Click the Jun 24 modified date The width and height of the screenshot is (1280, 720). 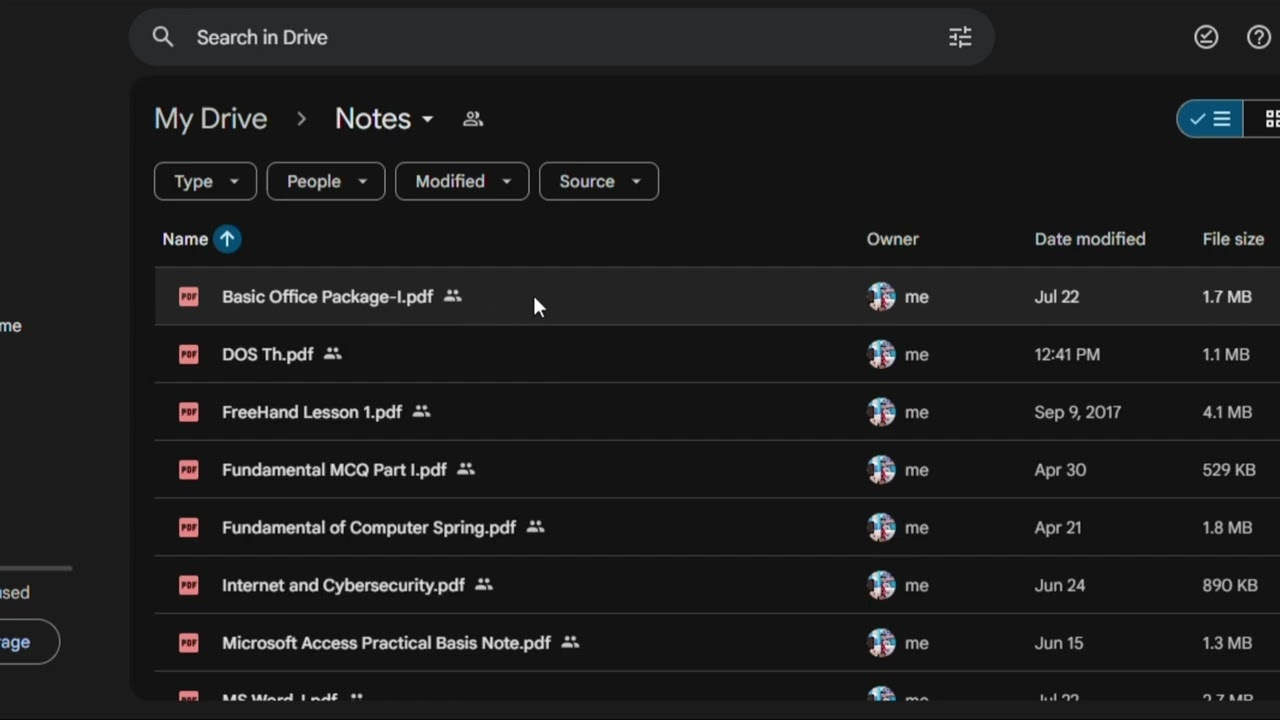click(1060, 585)
